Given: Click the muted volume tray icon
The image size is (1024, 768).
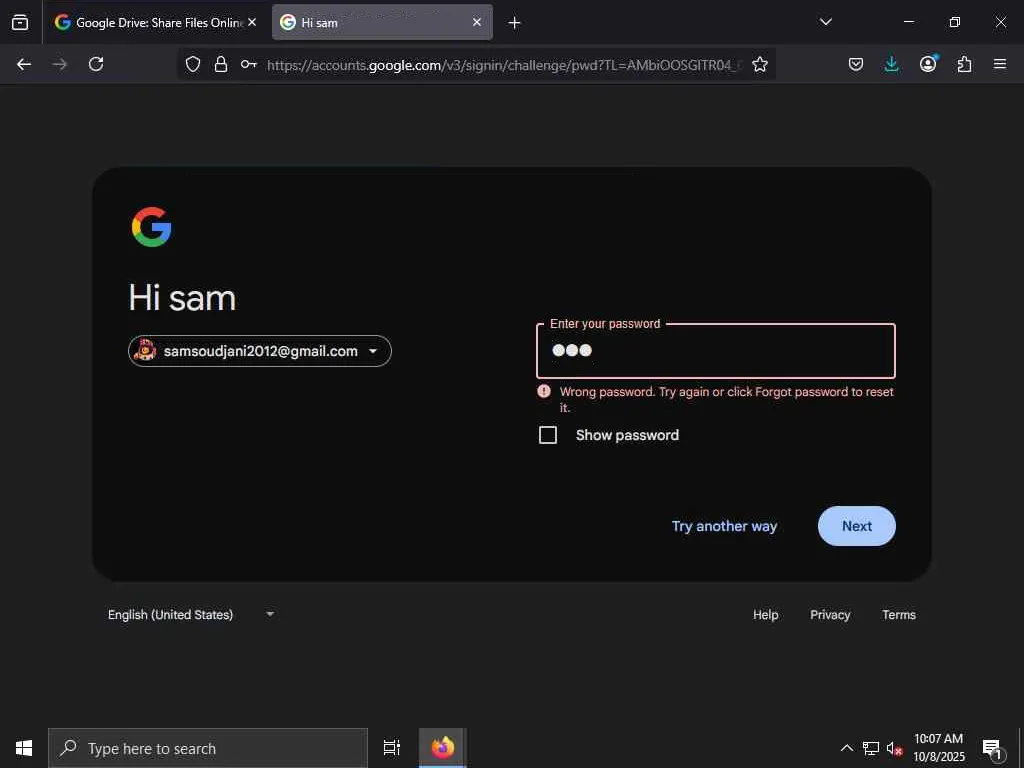Looking at the screenshot, I should [x=894, y=748].
